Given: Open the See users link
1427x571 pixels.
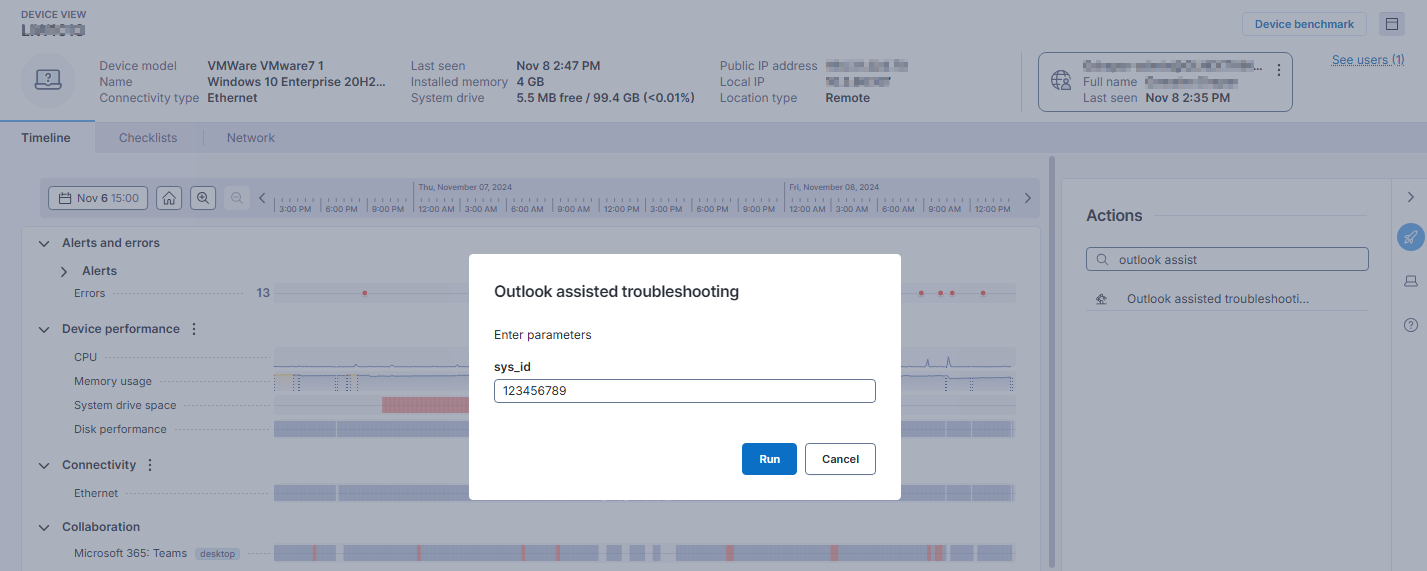Looking at the screenshot, I should (x=1367, y=60).
